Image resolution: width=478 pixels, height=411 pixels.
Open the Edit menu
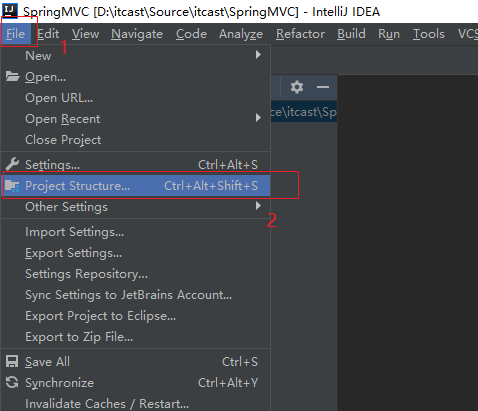(x=48, y=34)
